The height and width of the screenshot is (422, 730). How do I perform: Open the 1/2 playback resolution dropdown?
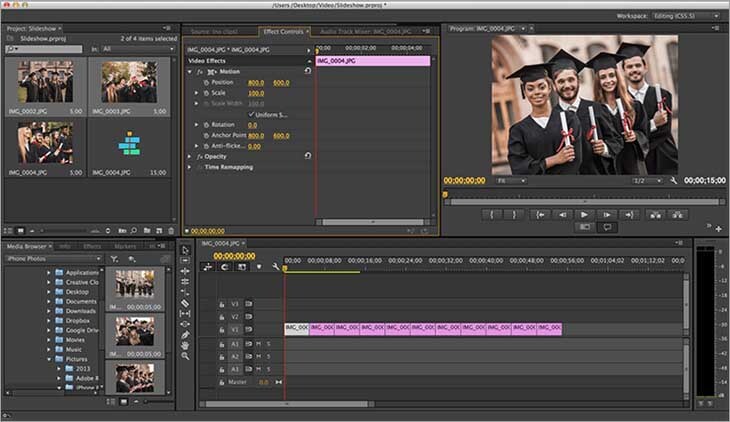tap(647, 181)
